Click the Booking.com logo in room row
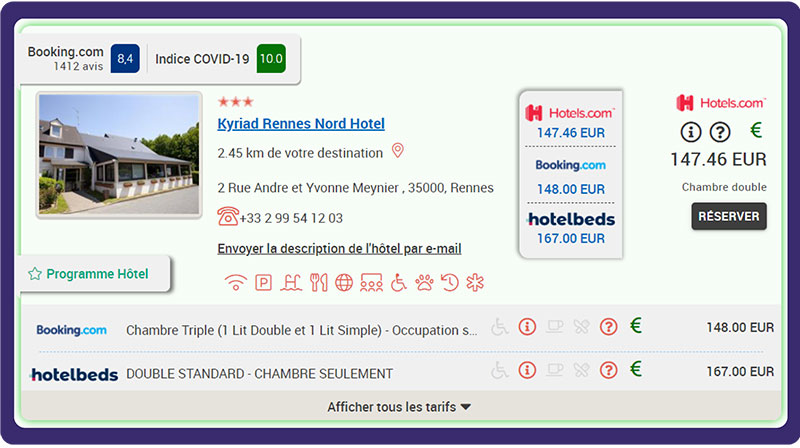This screenshot has height=448, width=800. 71,330
